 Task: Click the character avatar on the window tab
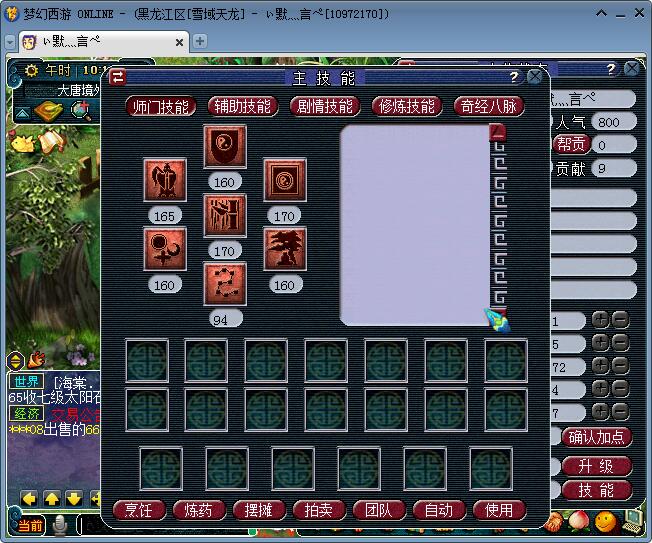[x=29, y=42]
